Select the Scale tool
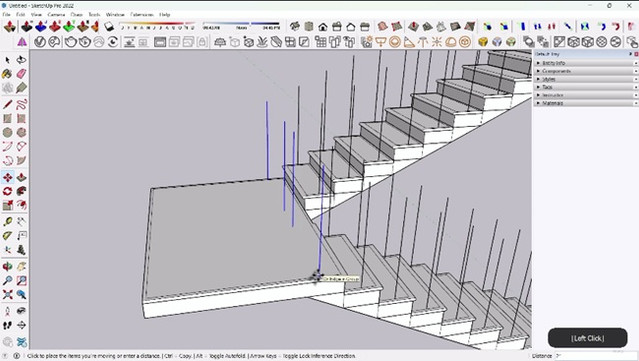Image resolution: width=639 pixels, height=361 pixels. 7,205
